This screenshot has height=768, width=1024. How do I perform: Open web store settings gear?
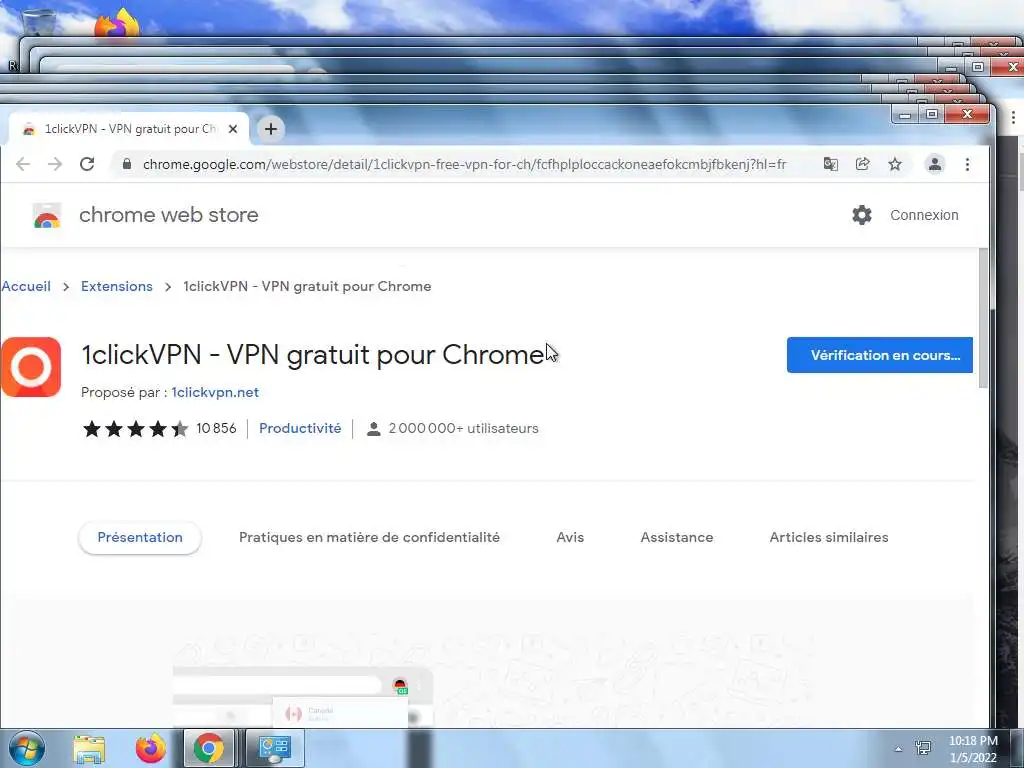862,215
